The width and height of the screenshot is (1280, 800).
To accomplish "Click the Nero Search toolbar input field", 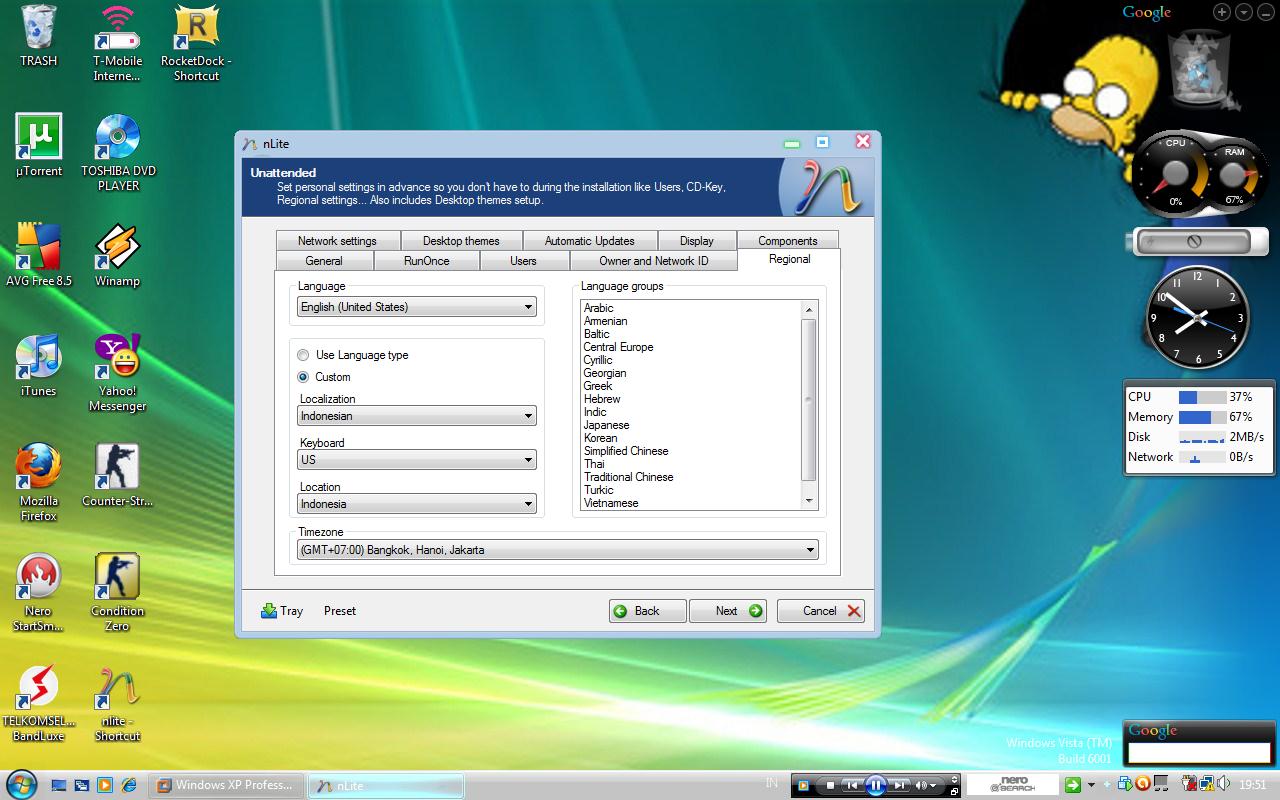I will pyautogui.click(x=1012, y=785).
